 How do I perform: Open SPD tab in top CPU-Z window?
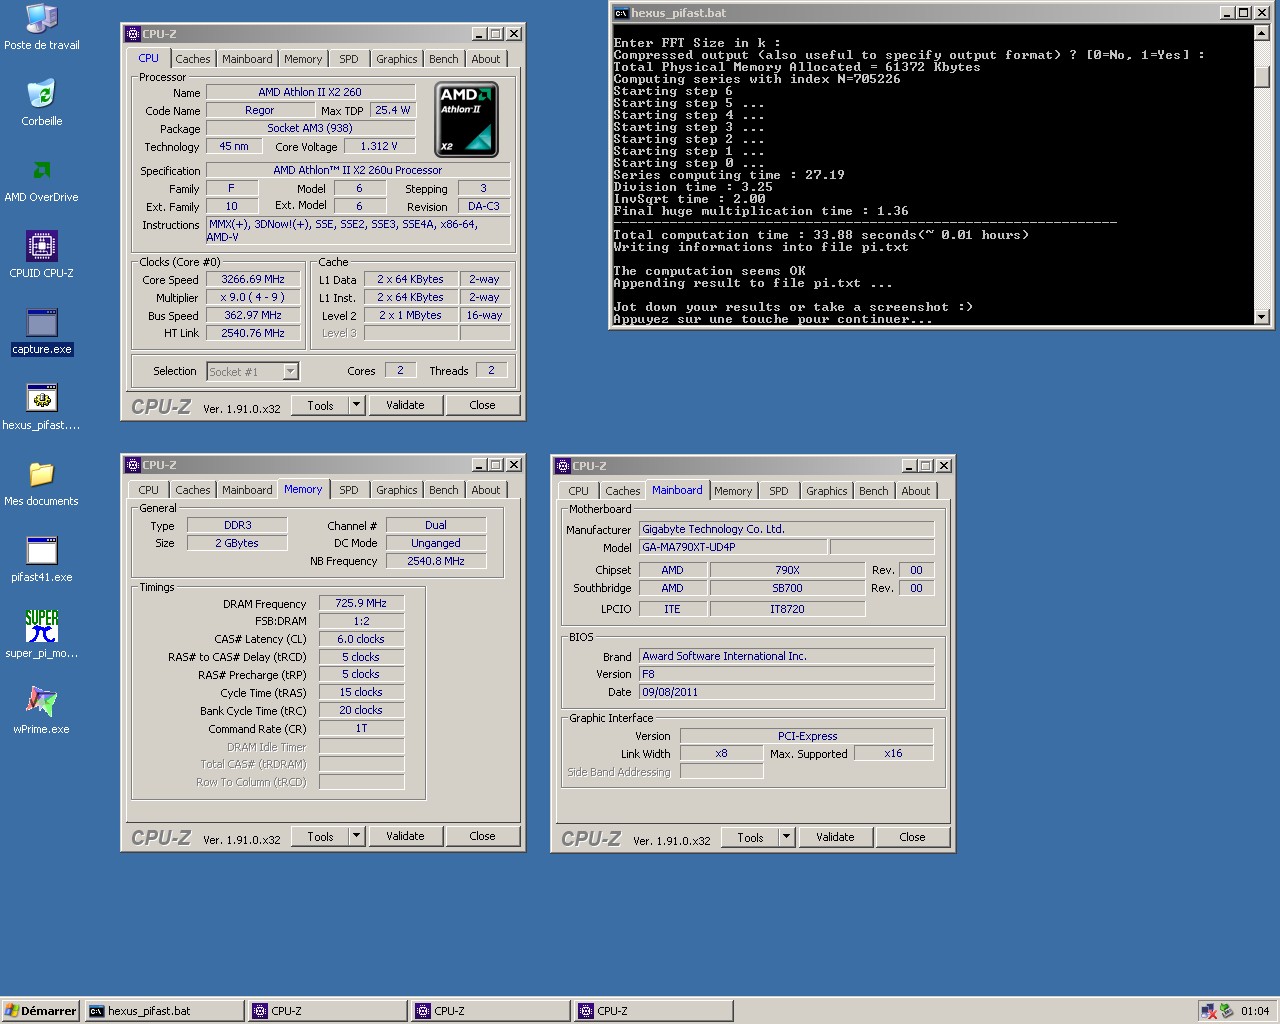(x=349, y=59)
